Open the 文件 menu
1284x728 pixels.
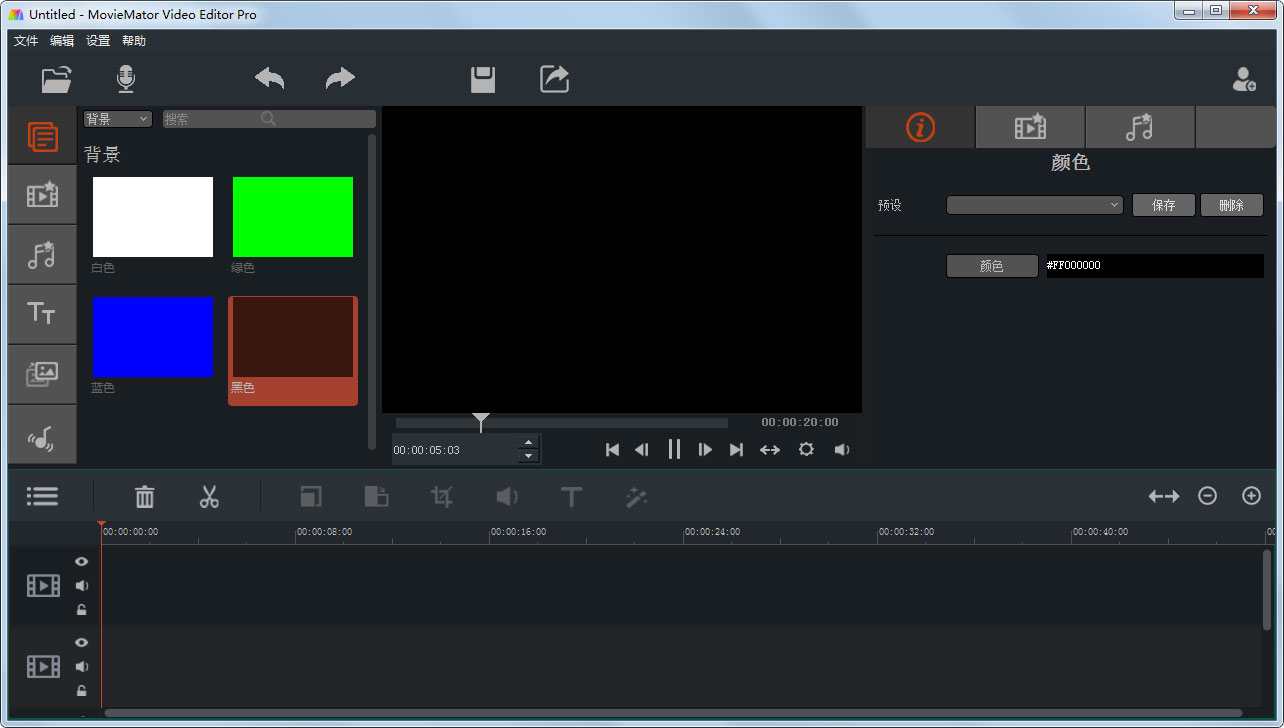tap(26, 41)
